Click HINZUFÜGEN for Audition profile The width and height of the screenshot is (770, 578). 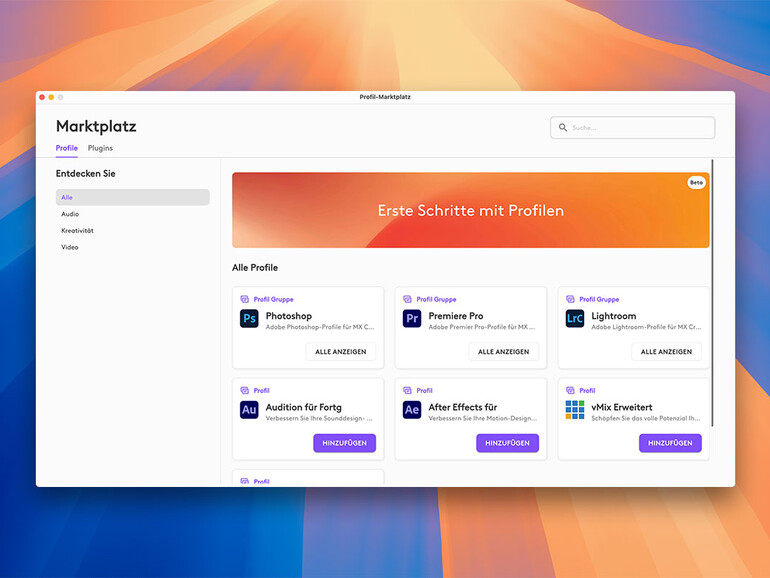345,443
